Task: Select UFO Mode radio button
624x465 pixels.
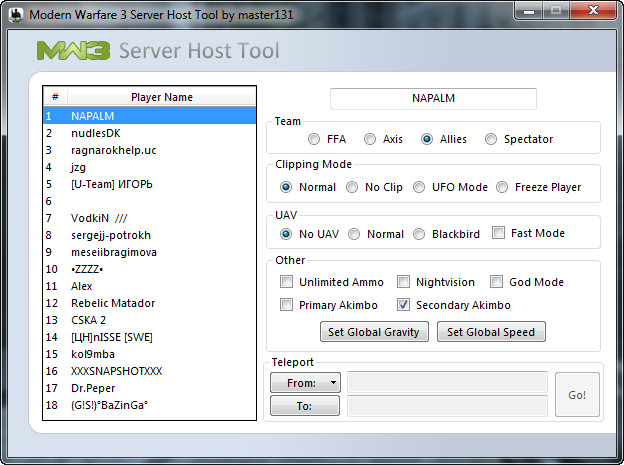Action: click(420, 187)
